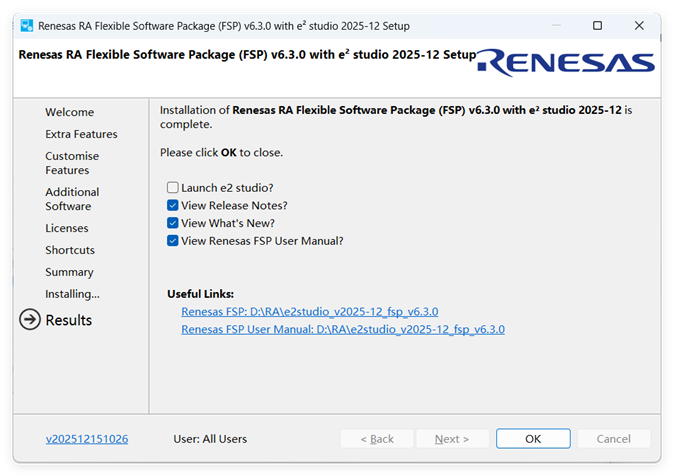
Task: Select the Results step label
Action: [x=69, y=320]
